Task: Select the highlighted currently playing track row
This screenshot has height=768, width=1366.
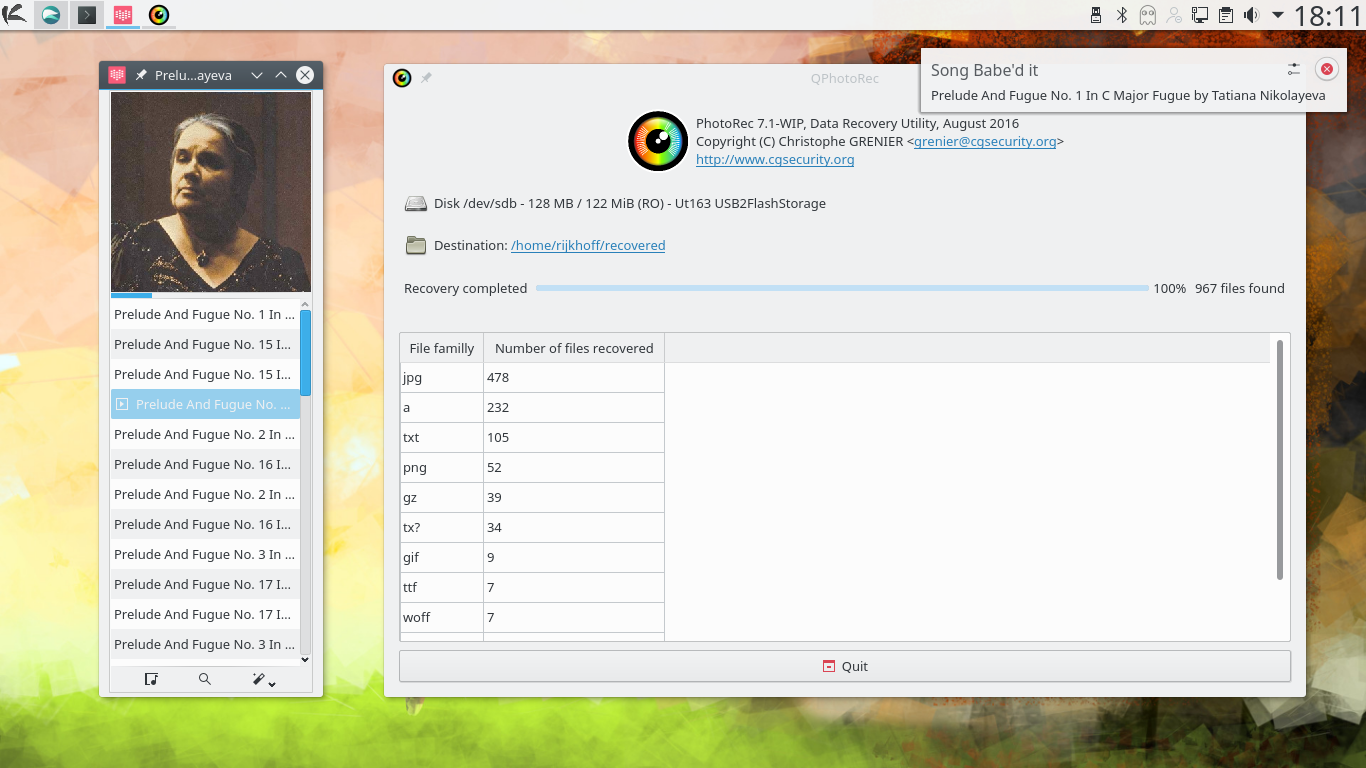Action: pos(205,404)
